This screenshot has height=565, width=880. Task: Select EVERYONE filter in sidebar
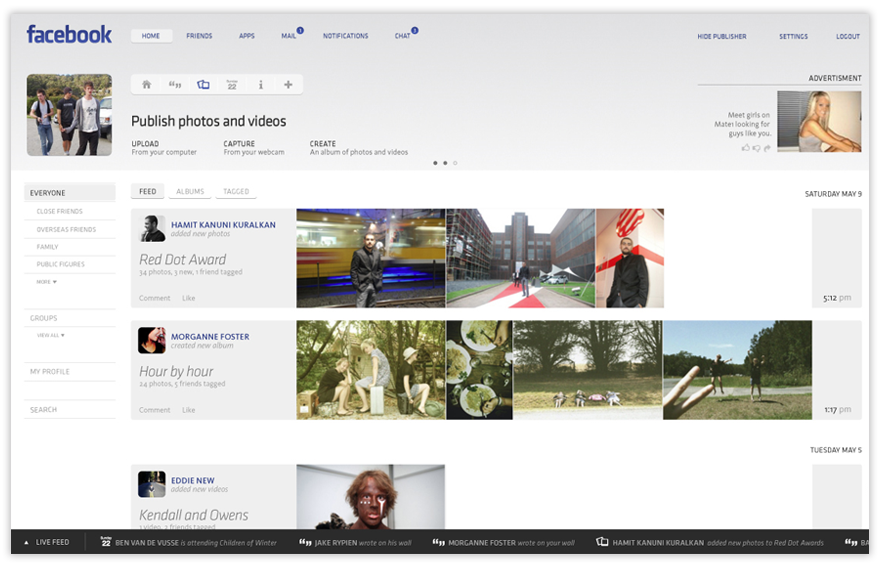tap(70, 192)
